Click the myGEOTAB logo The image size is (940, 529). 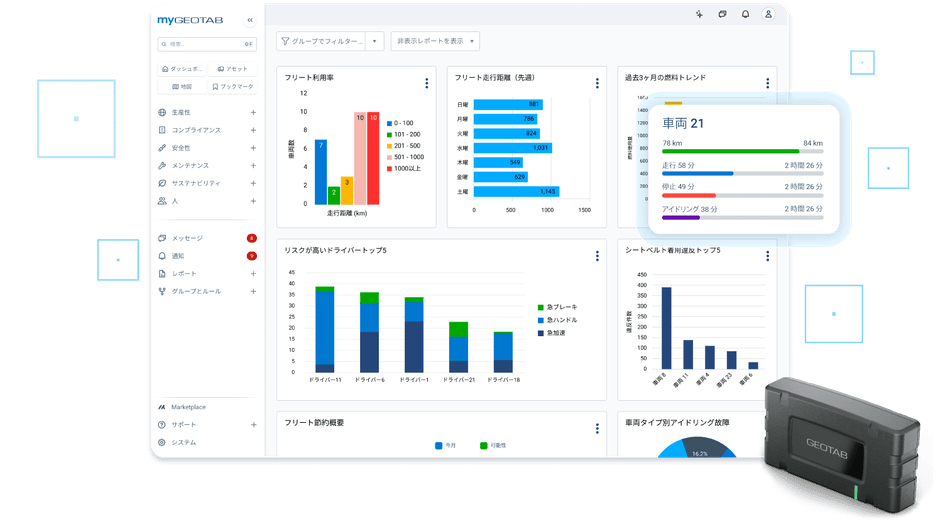pyautogui.click(x=190, y=20)
